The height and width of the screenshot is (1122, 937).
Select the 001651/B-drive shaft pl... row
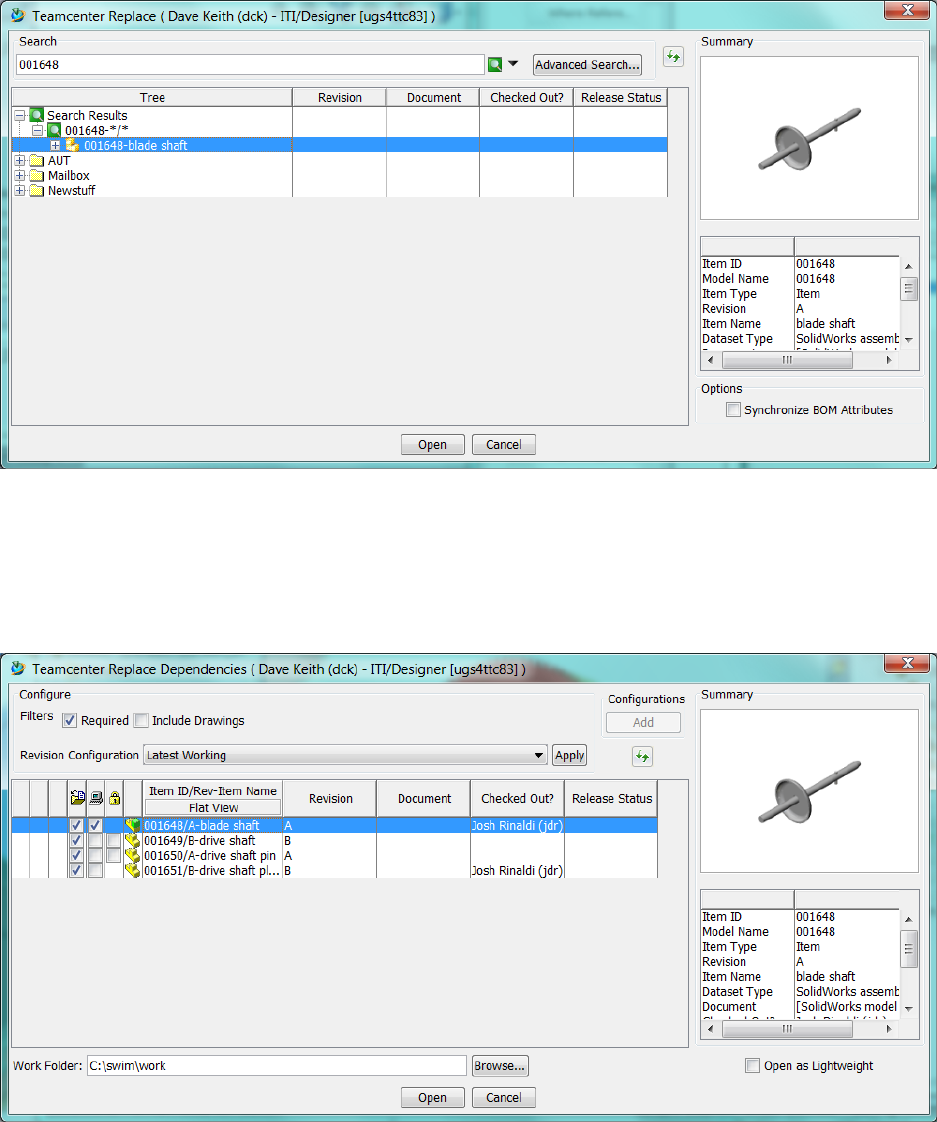334,870
